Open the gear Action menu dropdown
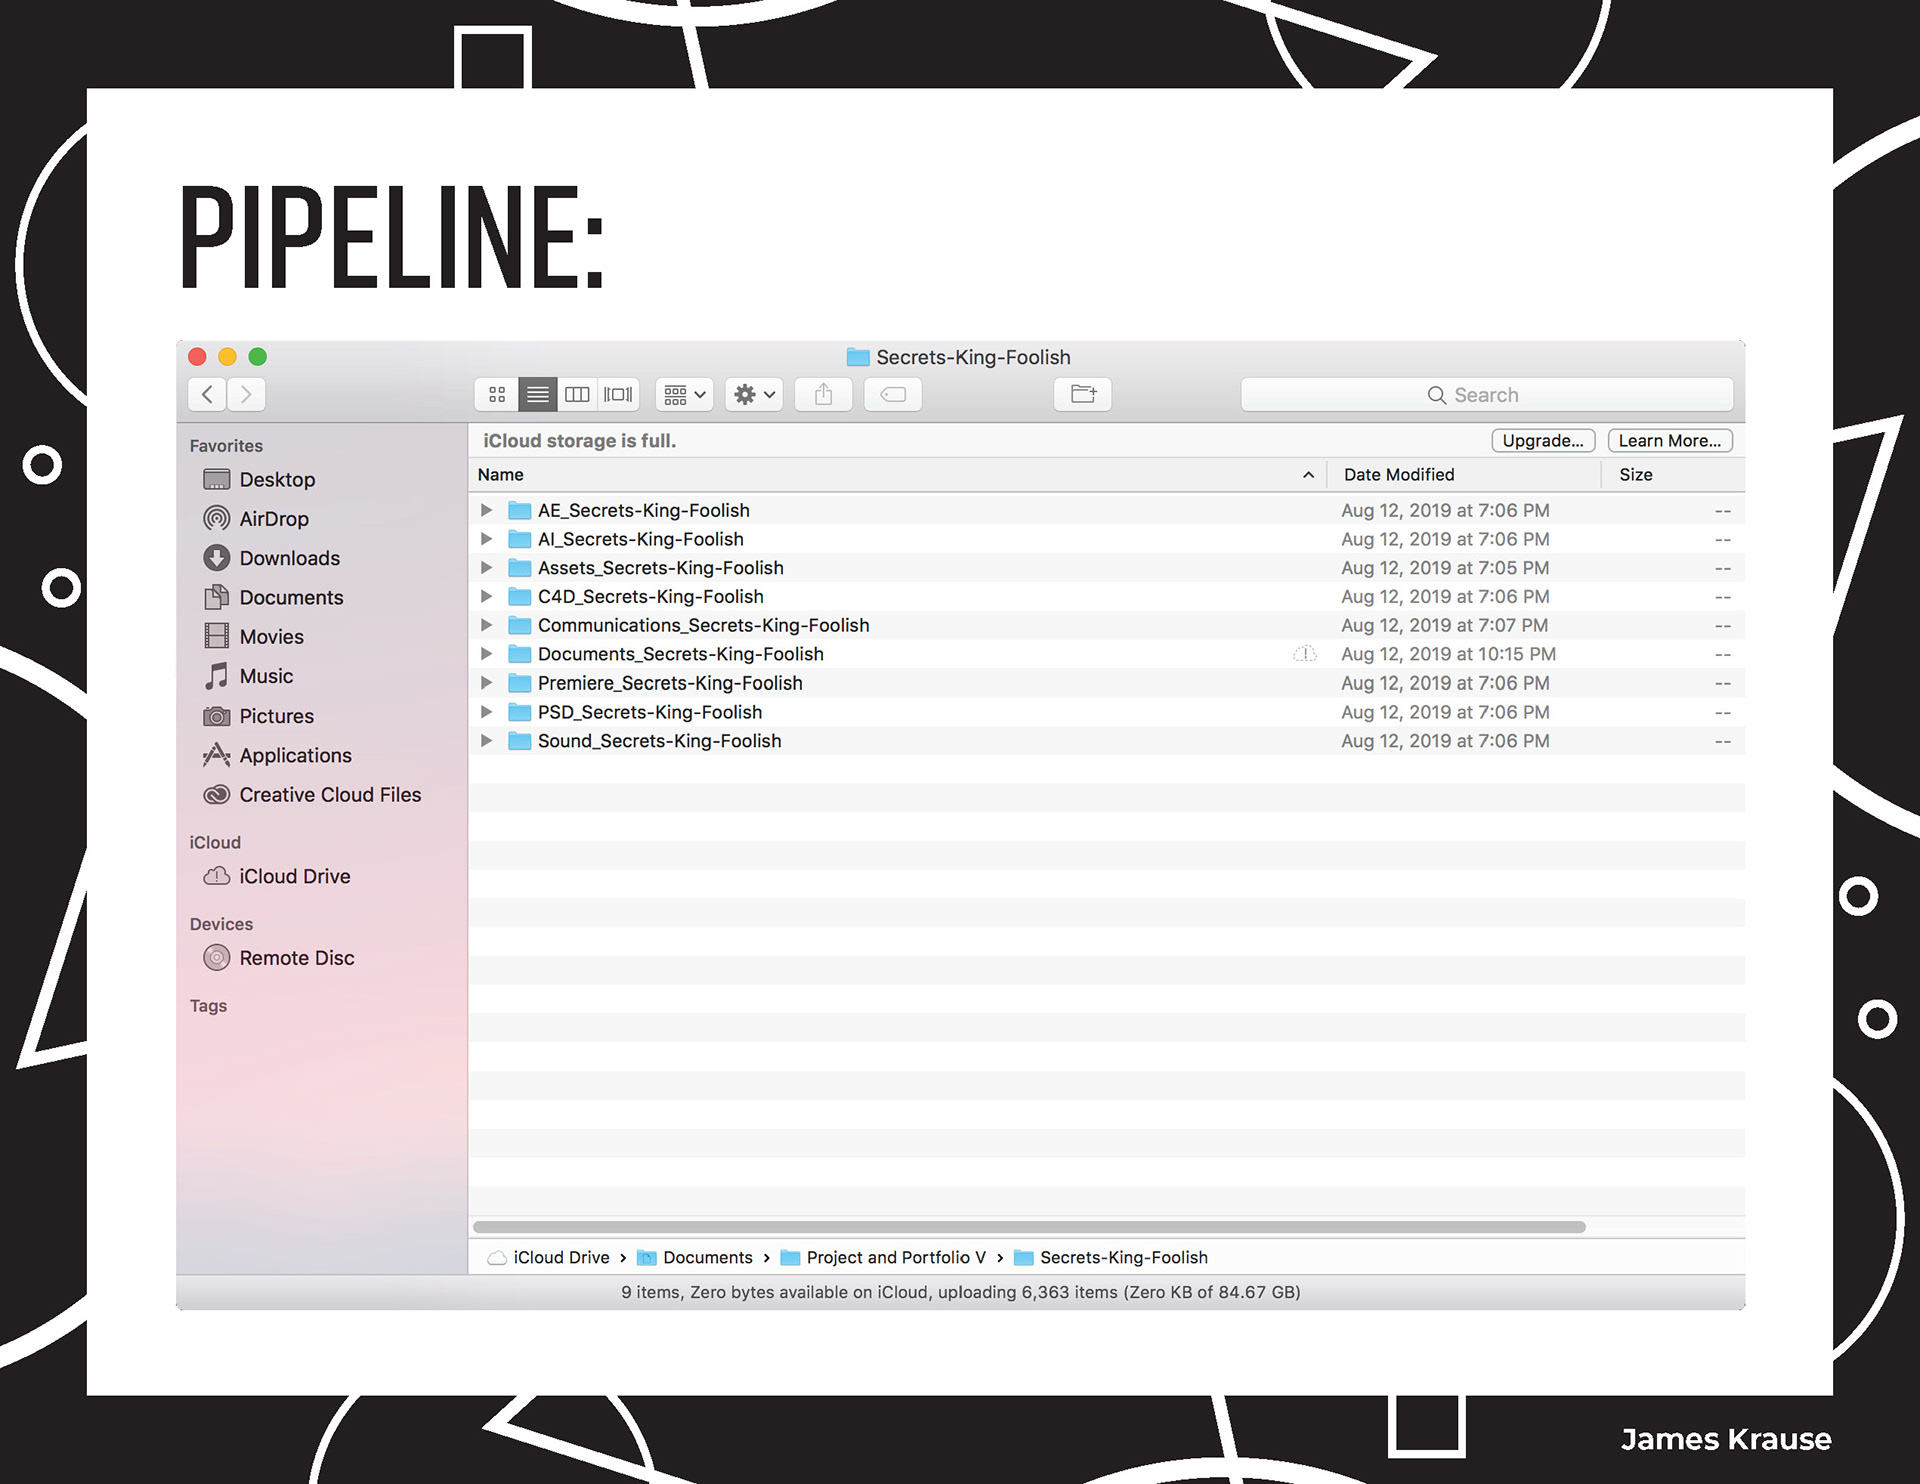 (754, 395)
